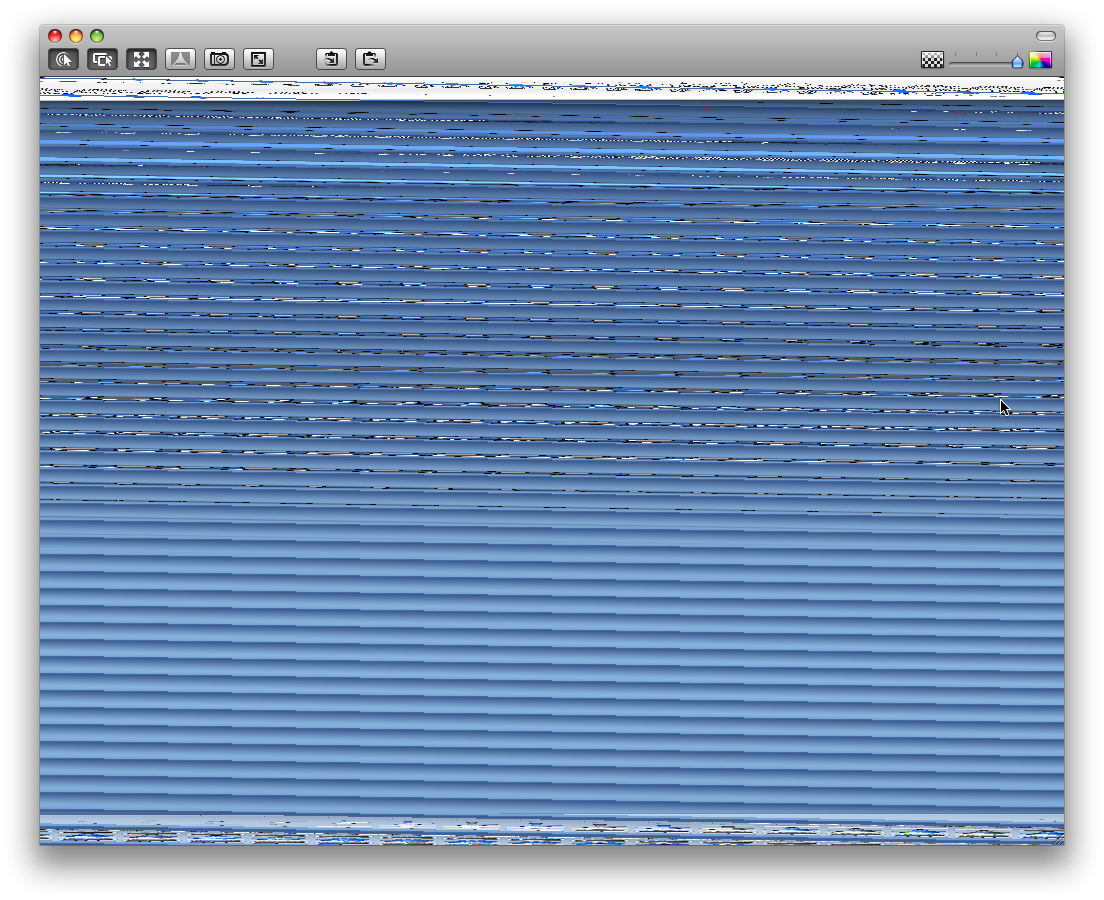
Task: Get clipboard contents from remote computer
Action: pyautogui.click(x=331, y=60)
